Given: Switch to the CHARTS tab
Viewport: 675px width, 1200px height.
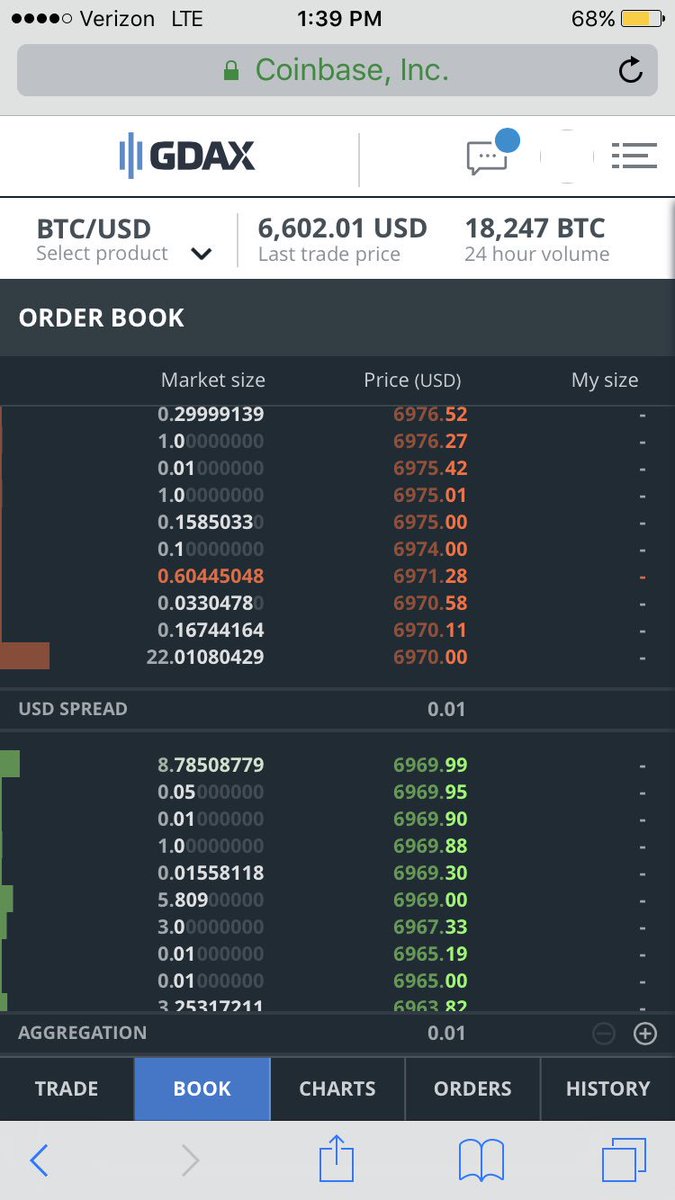Looking at the screenshot, I should (x=337, y=1089).
